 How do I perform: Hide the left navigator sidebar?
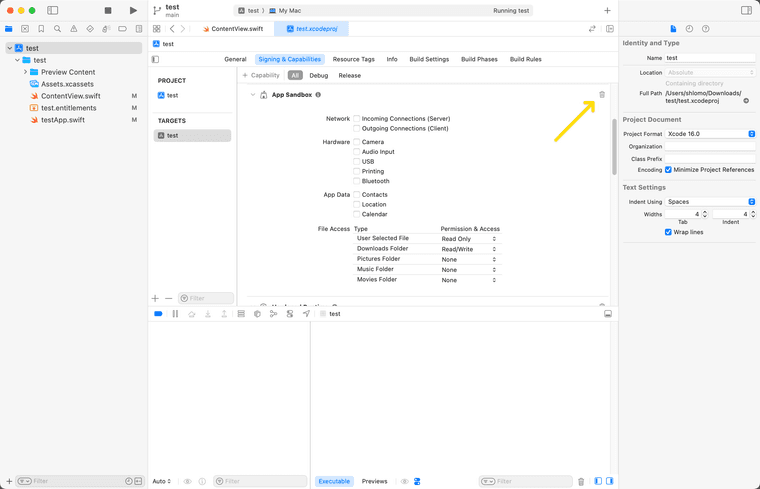pos(52,10)
